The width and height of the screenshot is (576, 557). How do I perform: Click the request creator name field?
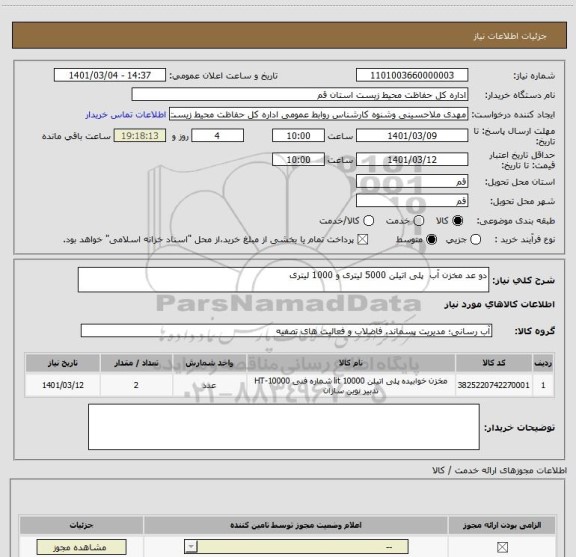(318, 115)
